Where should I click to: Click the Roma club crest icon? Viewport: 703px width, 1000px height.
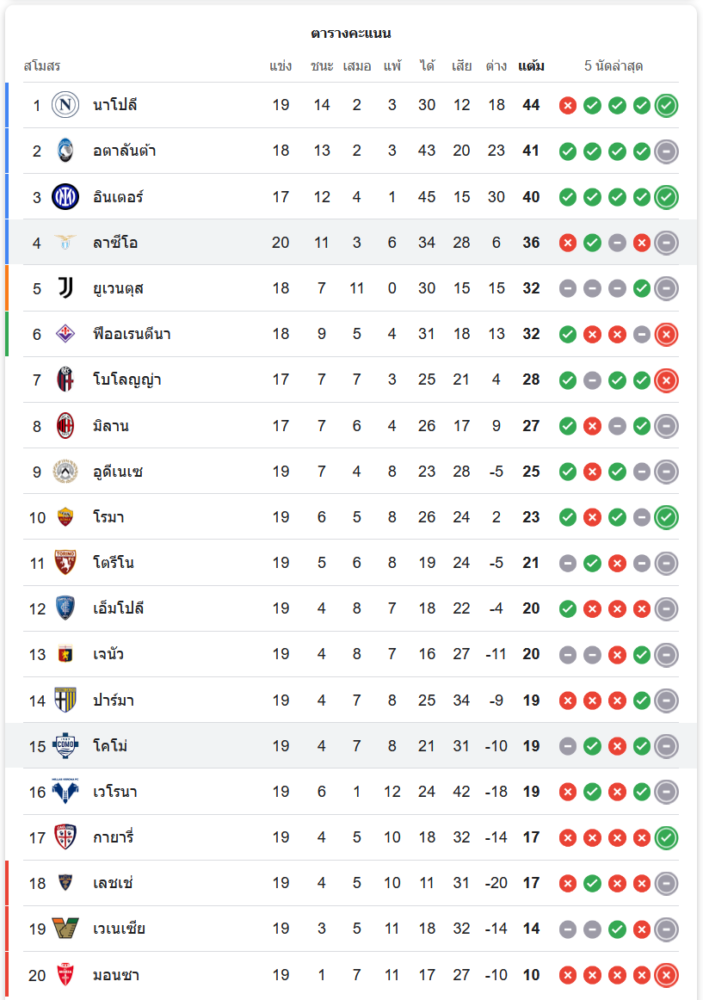click(x=65, y=517)
